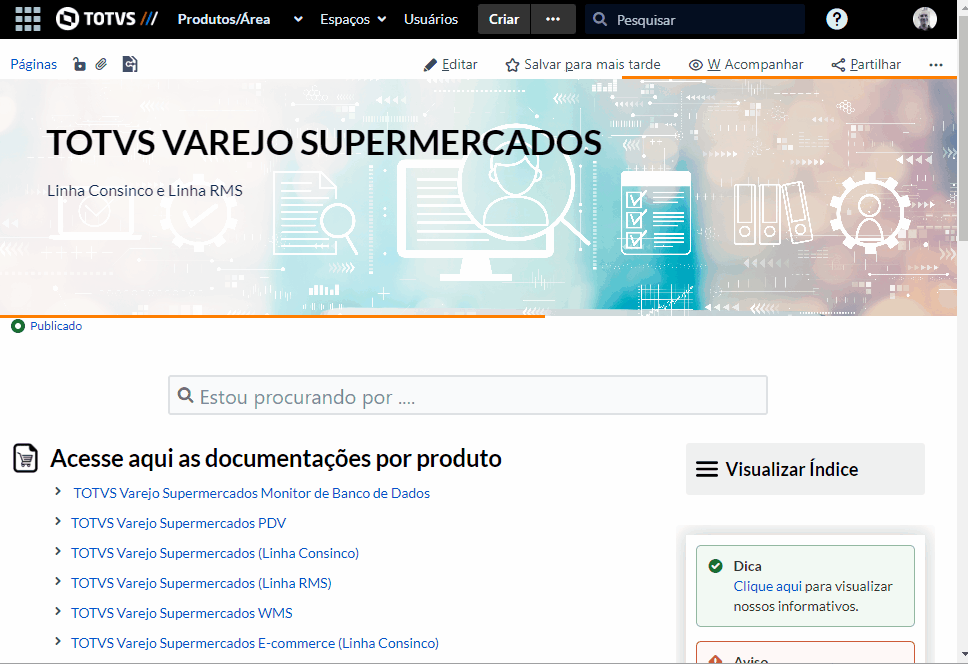Open the more create options ellipsis

click(x=553, y=19)
